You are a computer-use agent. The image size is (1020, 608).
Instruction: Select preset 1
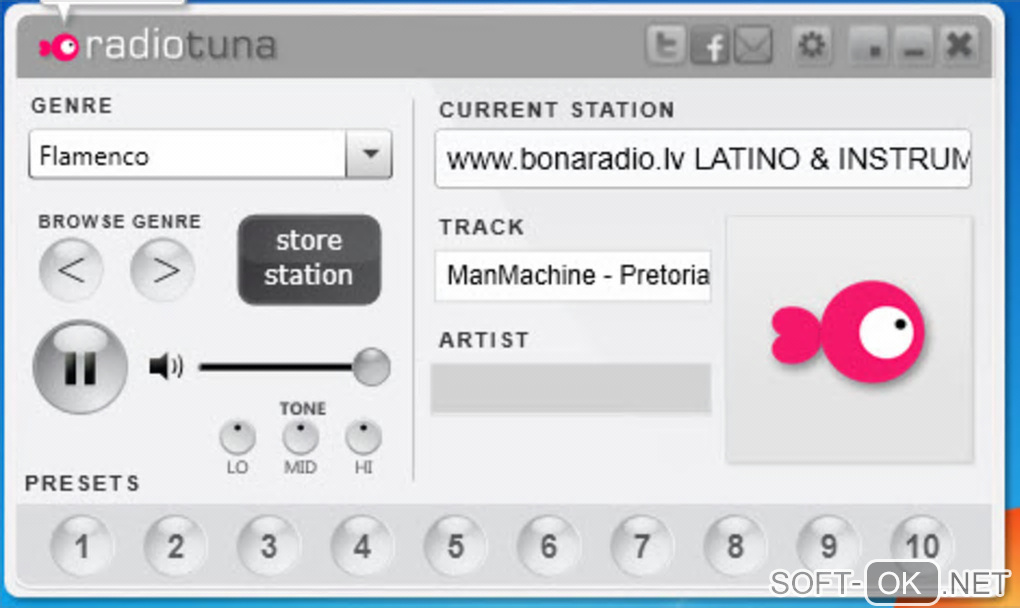[82, 546]
